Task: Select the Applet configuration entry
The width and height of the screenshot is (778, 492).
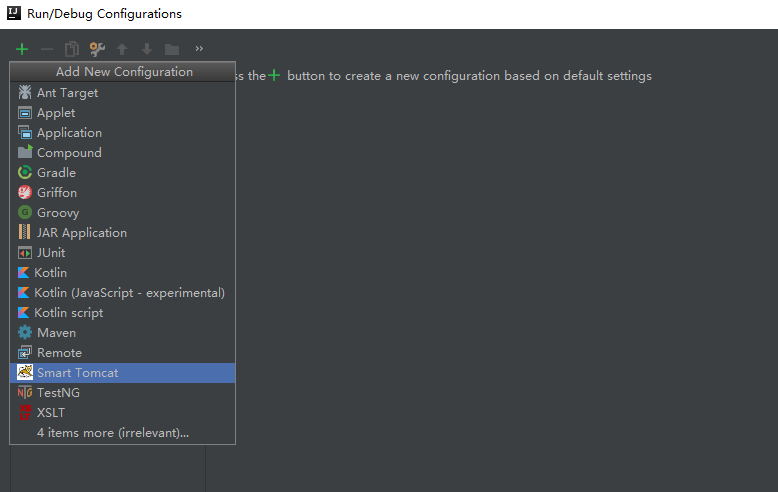Action: tap(56, 113)
